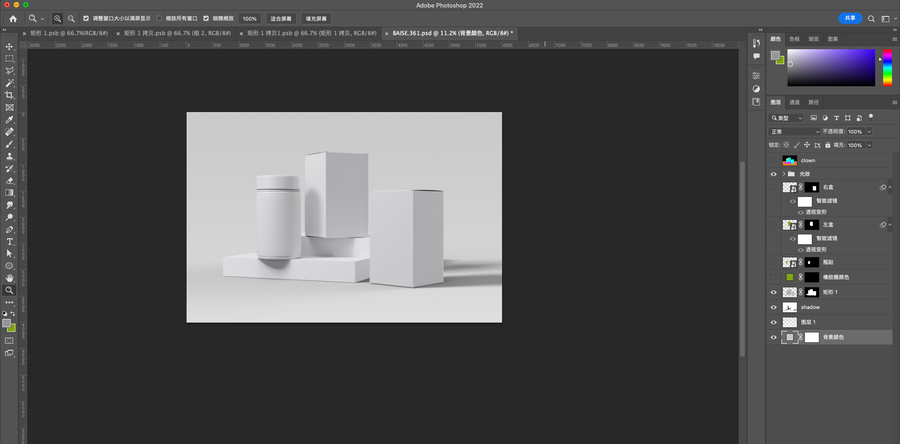Switch to the 路径 paths tab
The height and width of the screenshot is (444, 900).
813,102
